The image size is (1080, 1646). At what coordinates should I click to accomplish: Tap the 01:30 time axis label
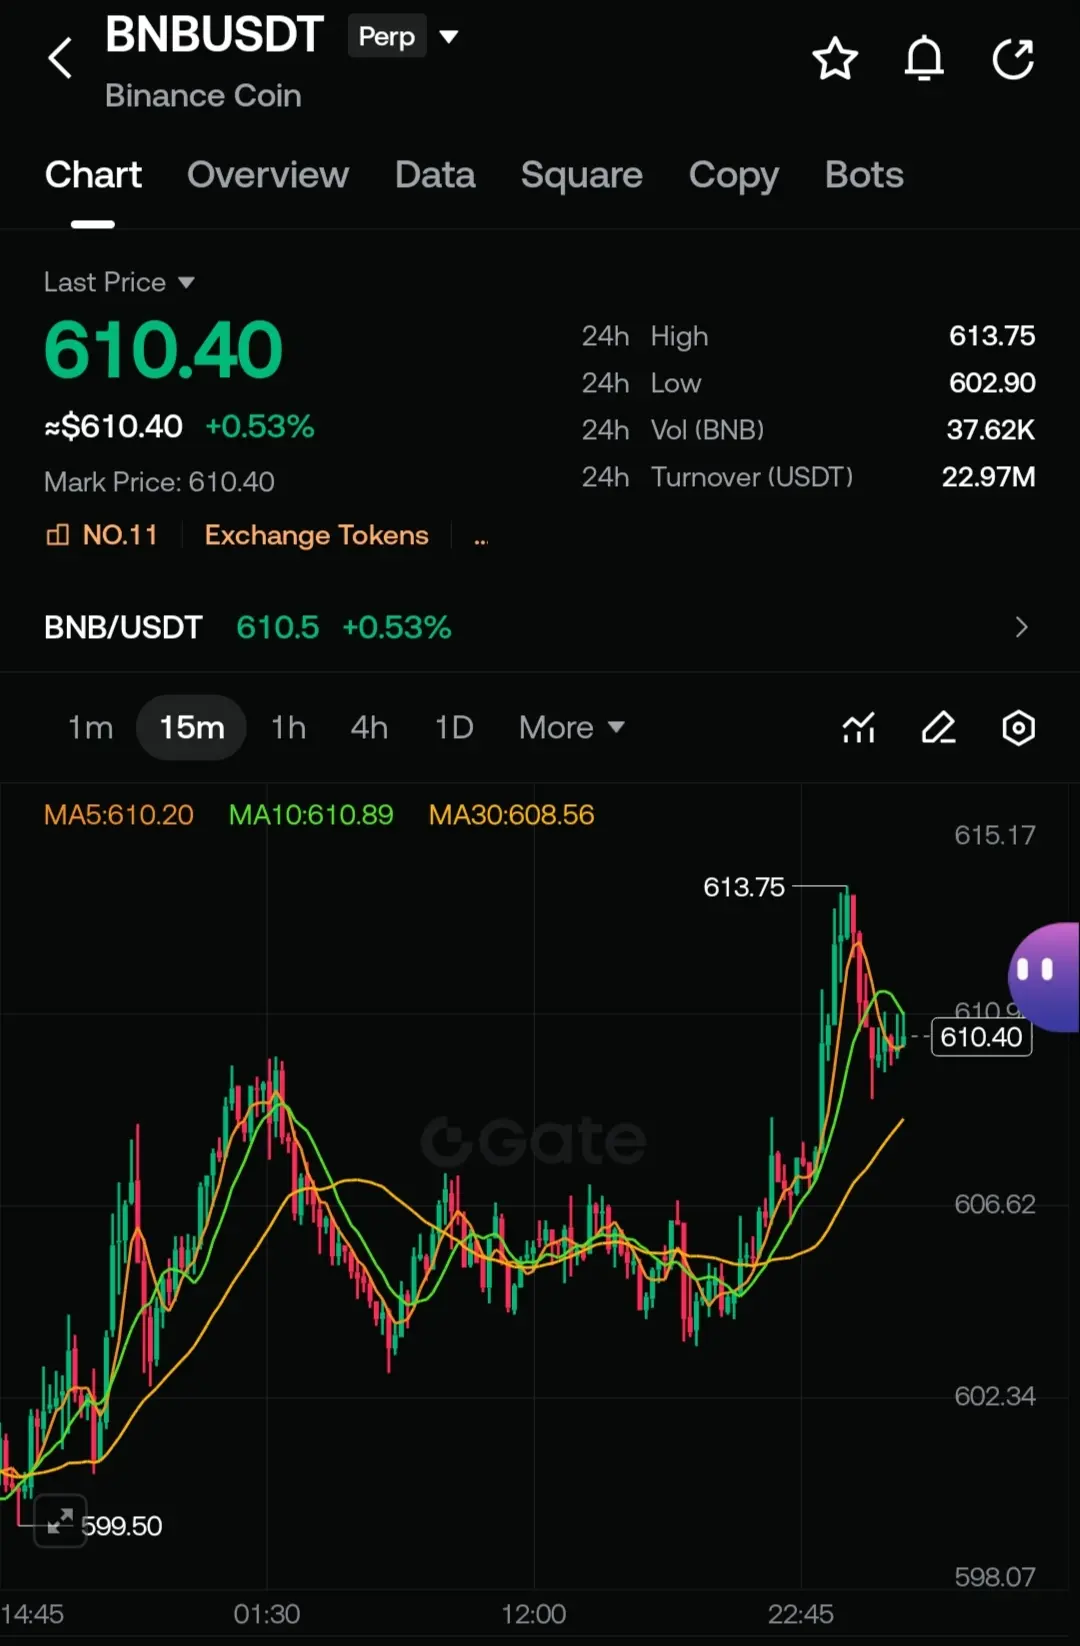(x=267, y=1614)
